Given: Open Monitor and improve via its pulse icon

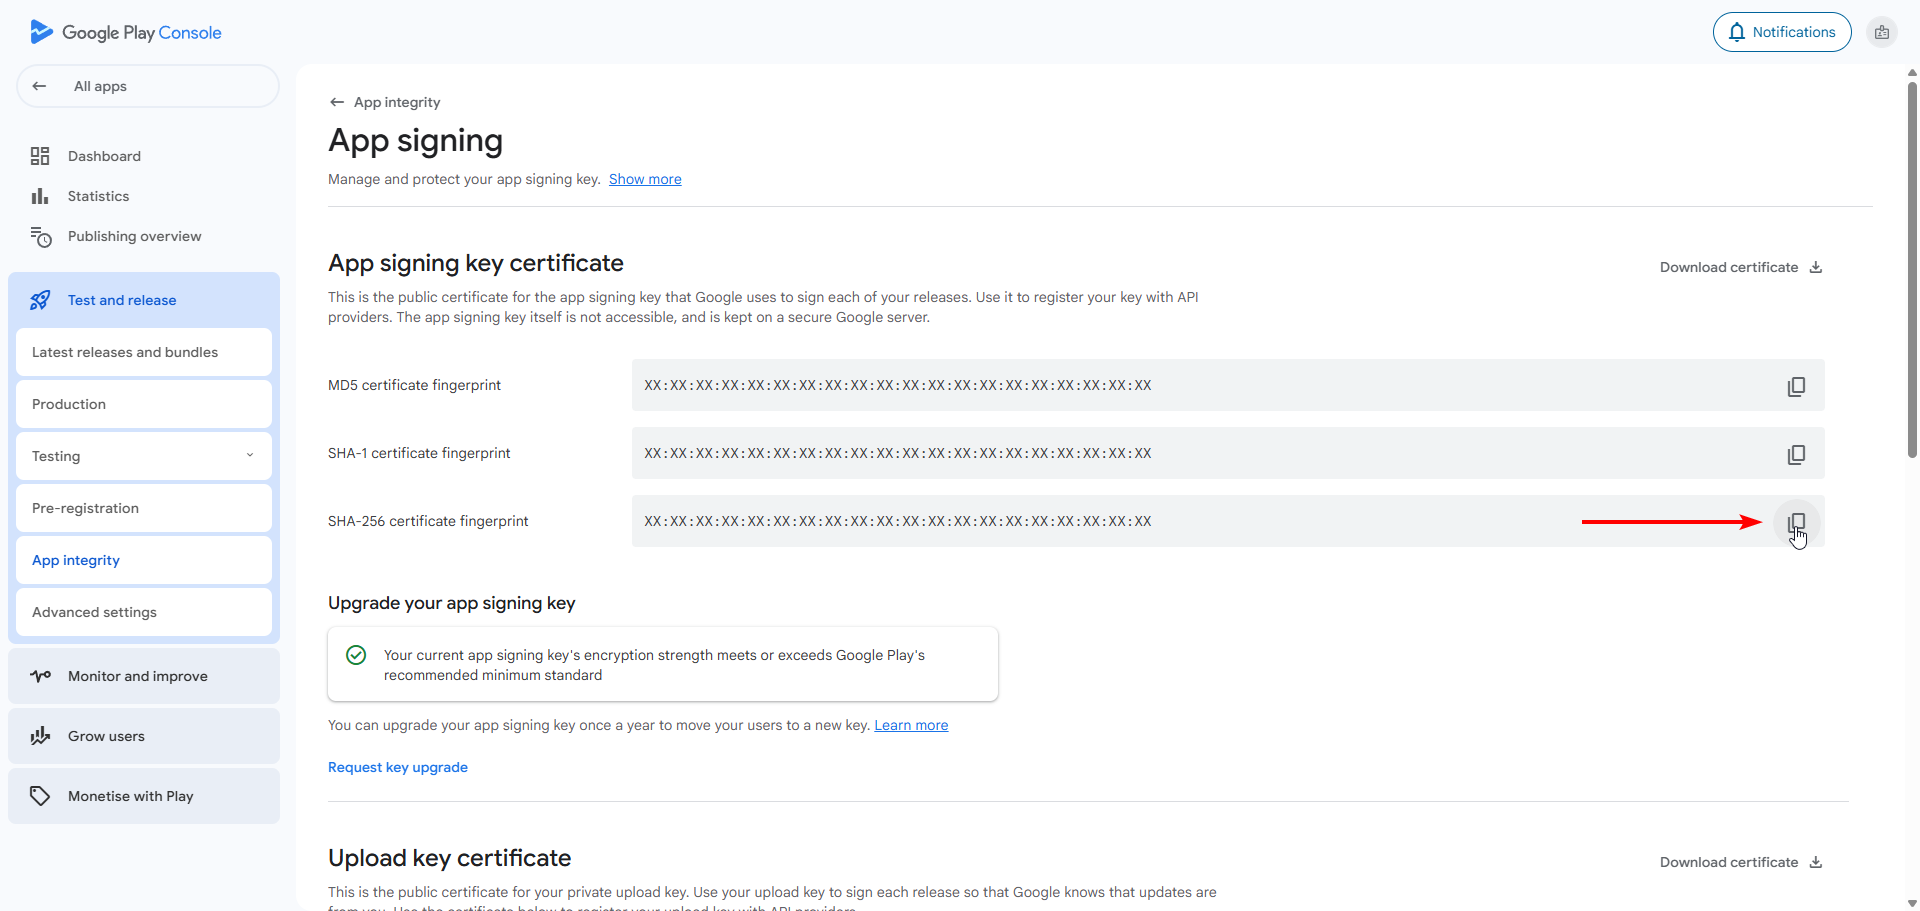Looking at the screenshot, I should pyautogui.click(x=40, y=676).
